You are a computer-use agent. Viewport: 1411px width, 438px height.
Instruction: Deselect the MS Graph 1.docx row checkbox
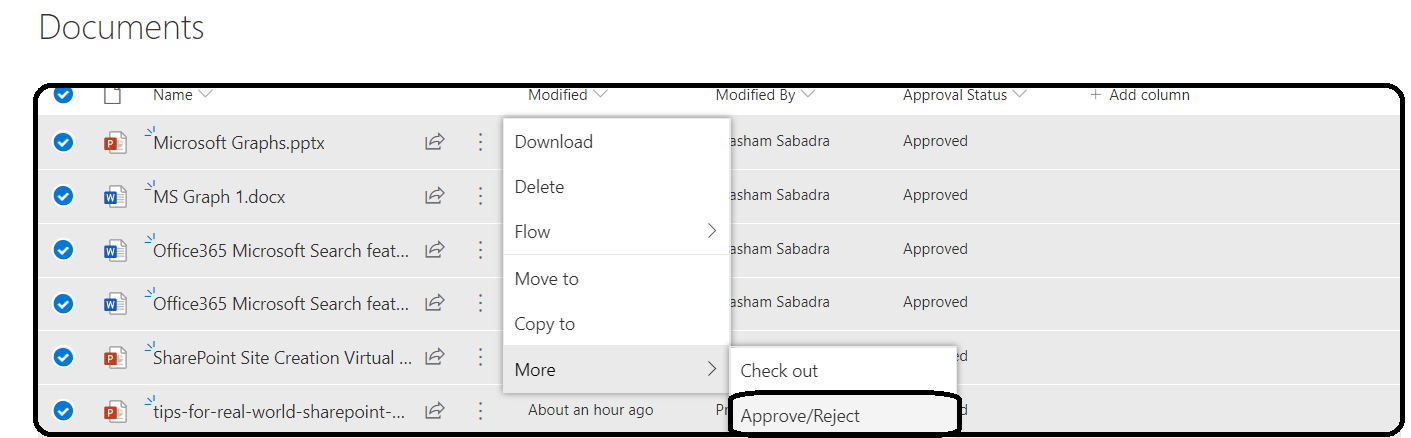[x=63, y=196]
